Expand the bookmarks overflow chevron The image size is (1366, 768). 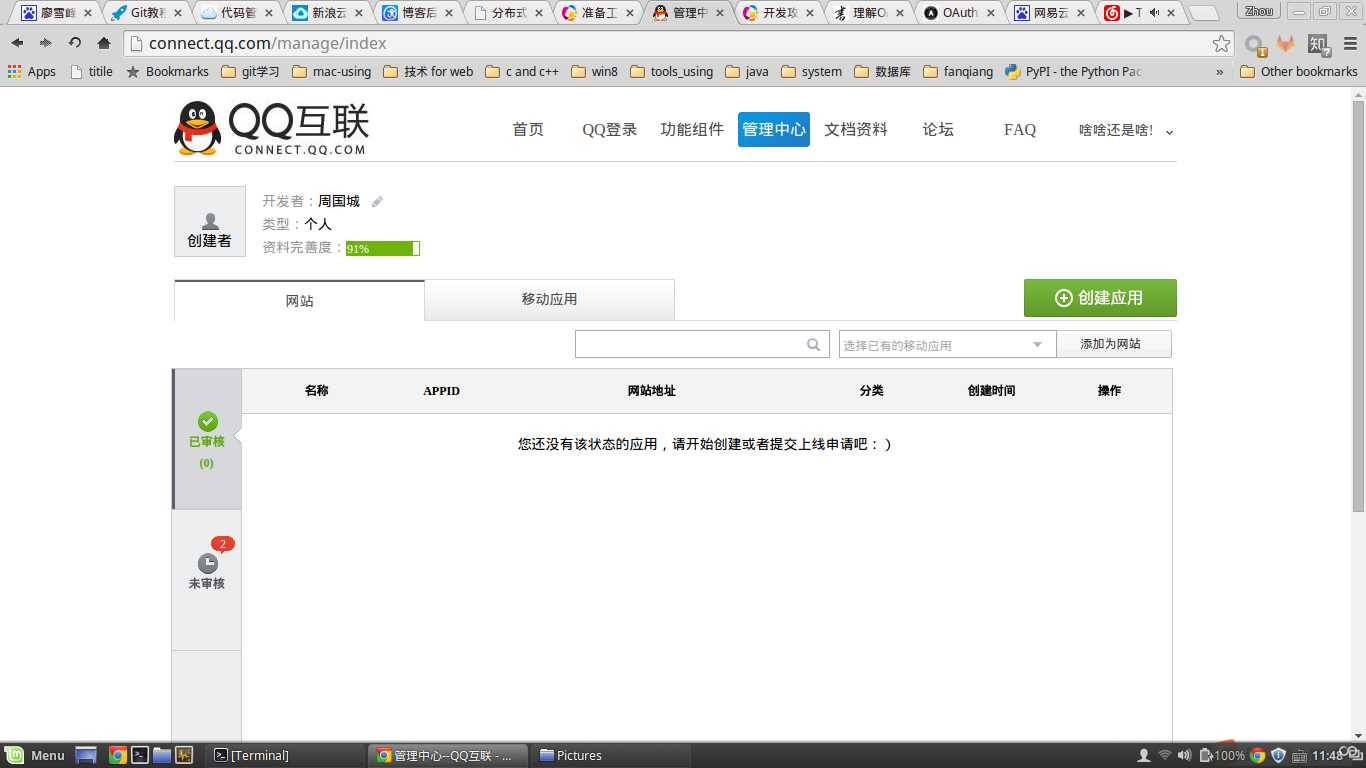[1219, 72]
